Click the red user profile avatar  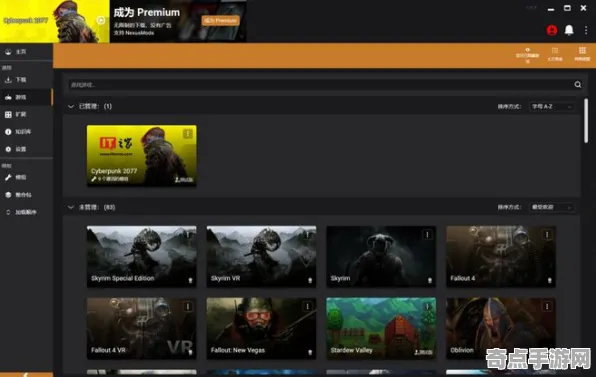point(552,30)
